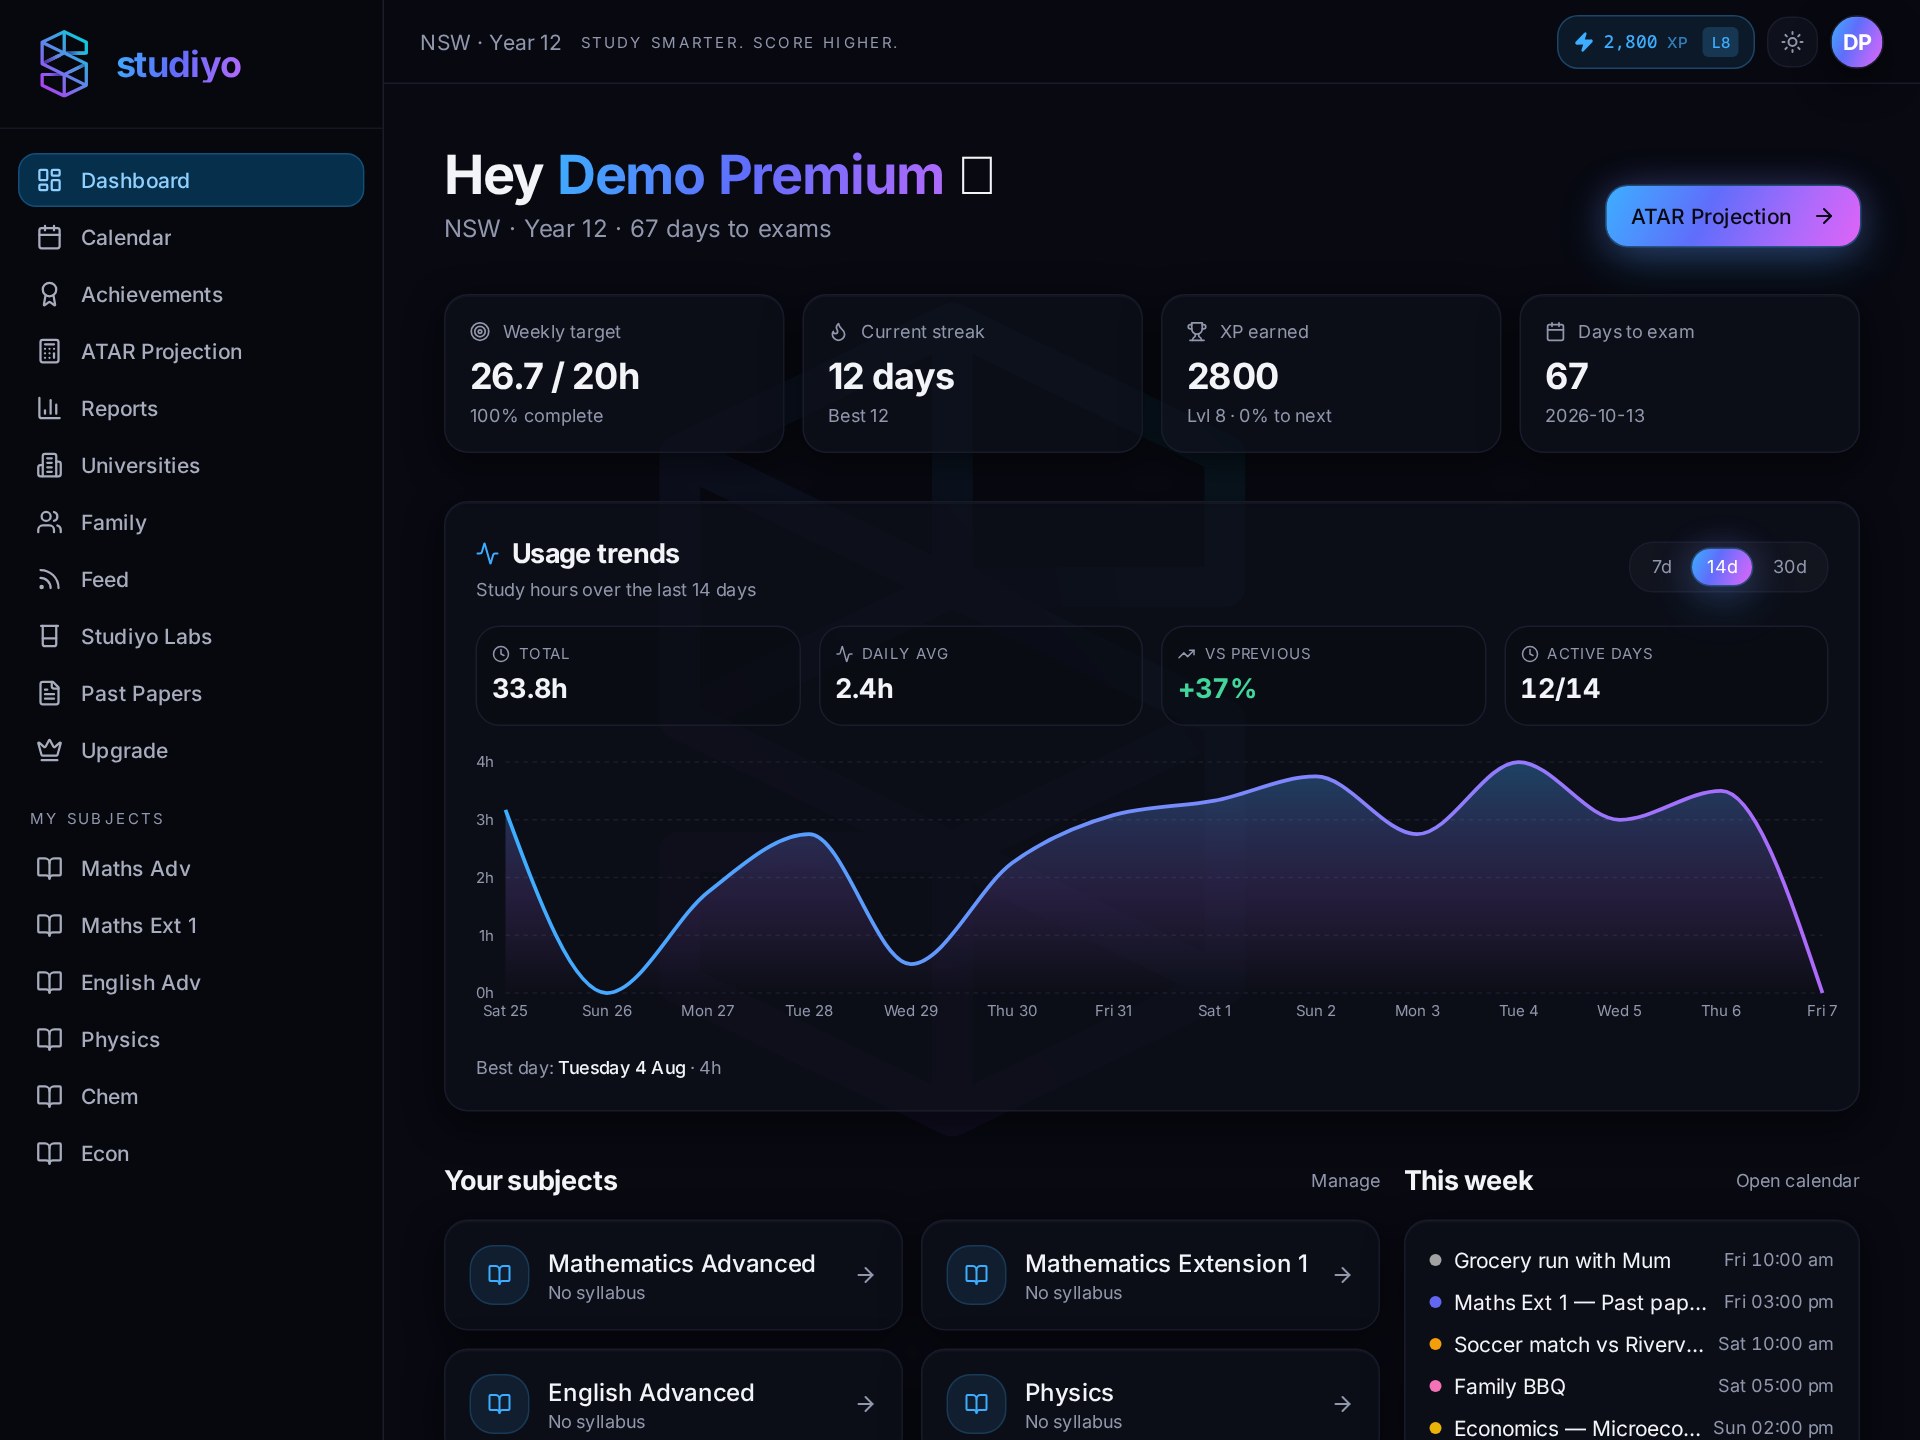Open ATAR Projection in sidebar

coord(191,351)
